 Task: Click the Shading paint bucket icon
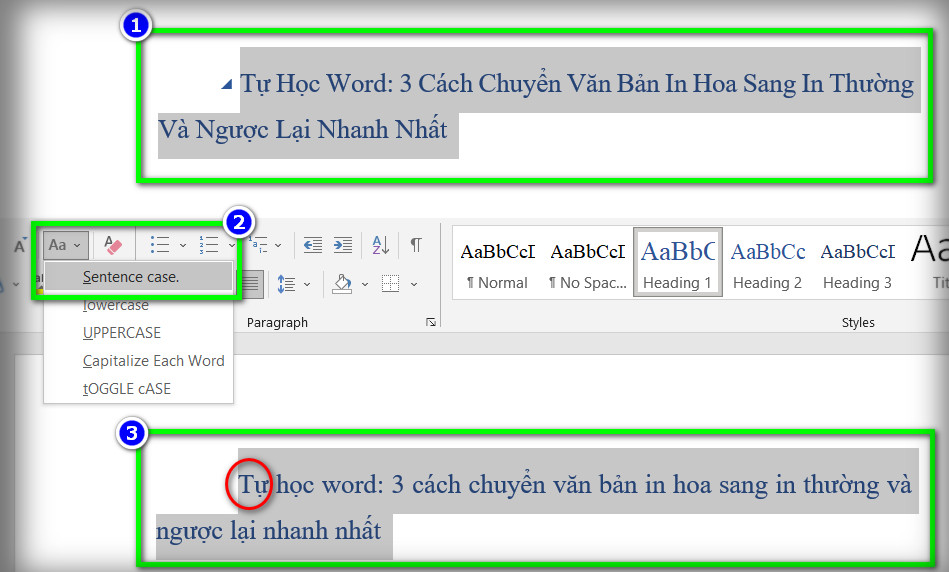point(342,284)
